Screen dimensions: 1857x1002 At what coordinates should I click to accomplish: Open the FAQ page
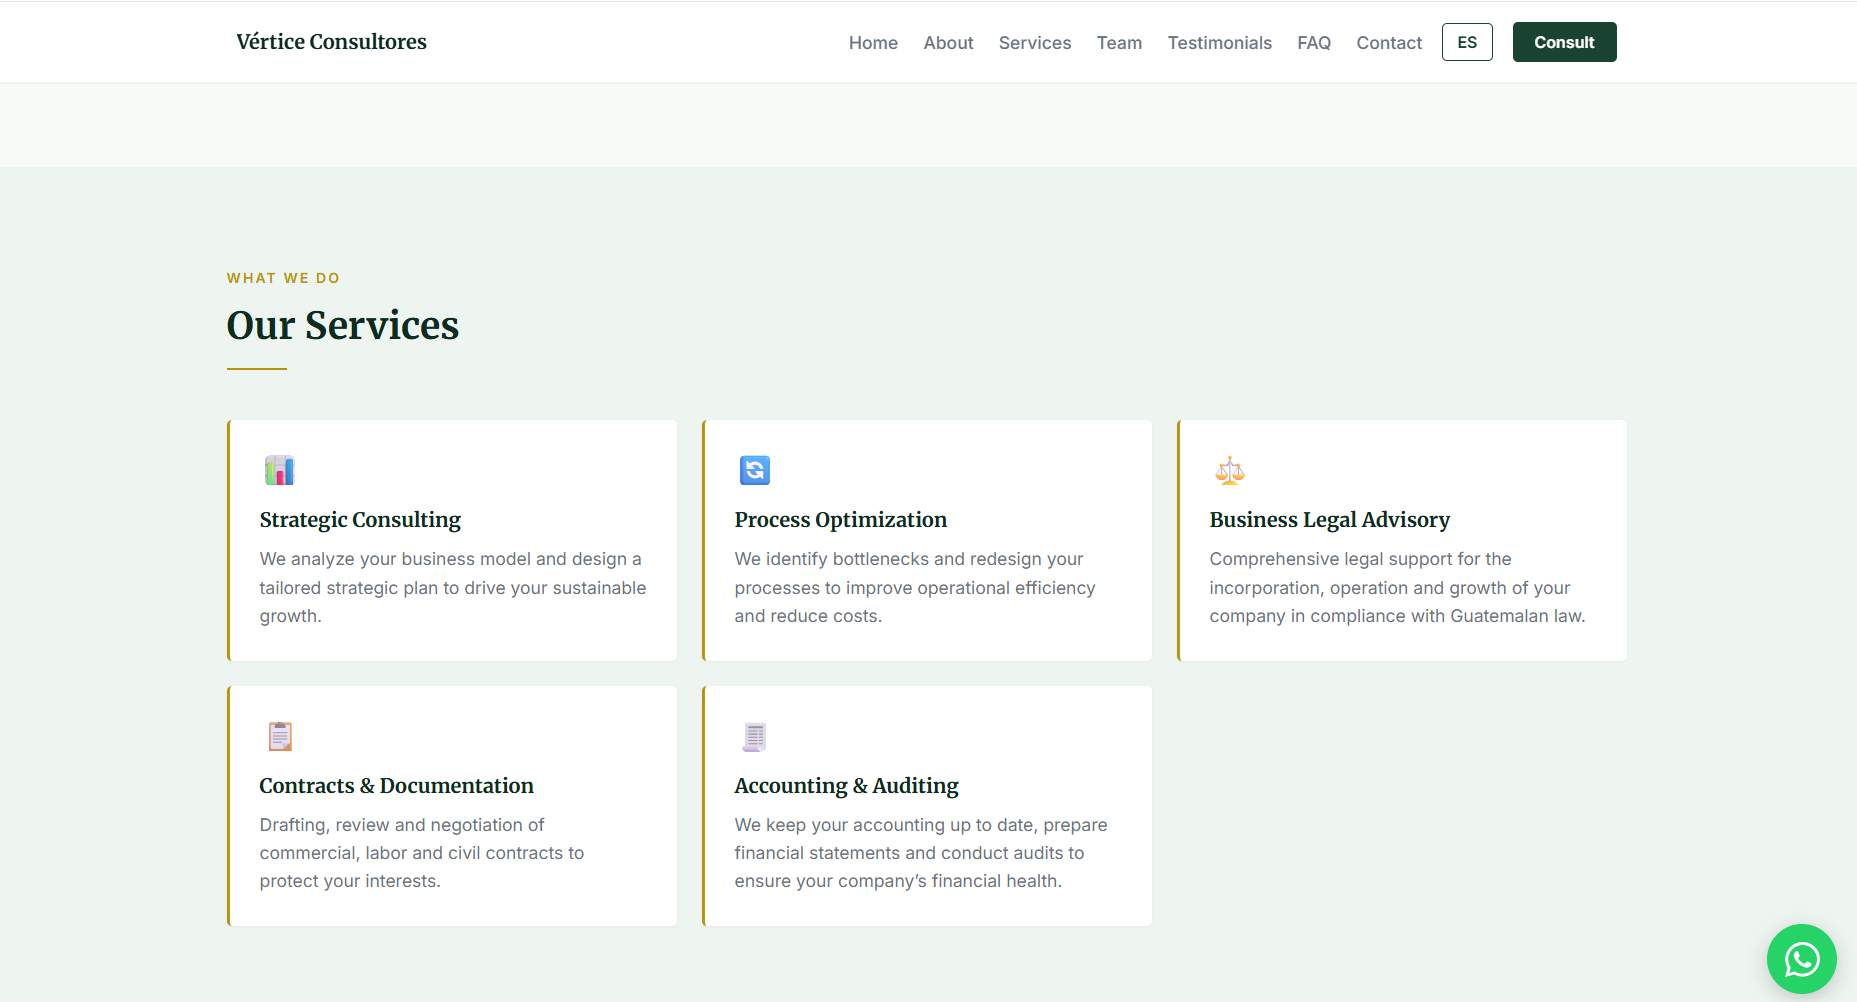tap(1313, 42)
